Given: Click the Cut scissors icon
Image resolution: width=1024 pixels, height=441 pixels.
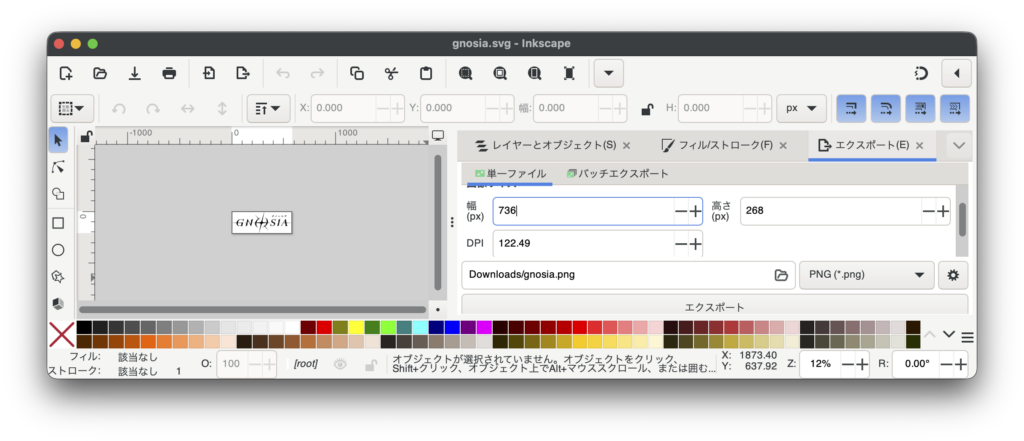Looking at the screenshot, I should click(x=391, y=73).
